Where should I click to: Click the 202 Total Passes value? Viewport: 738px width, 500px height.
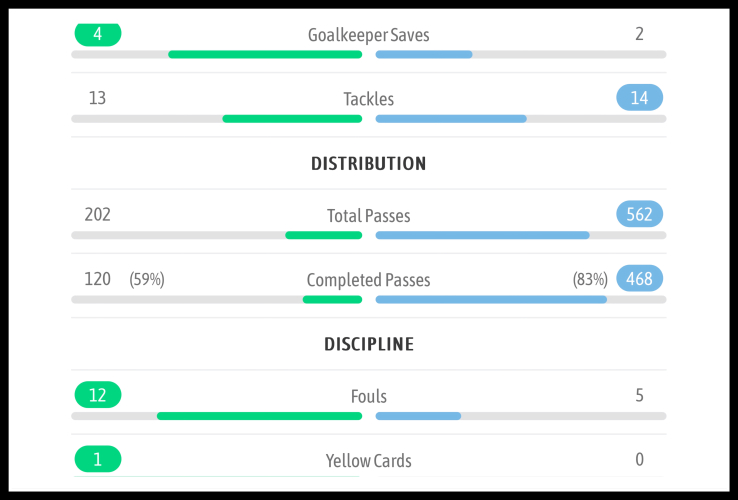[98, 214]
